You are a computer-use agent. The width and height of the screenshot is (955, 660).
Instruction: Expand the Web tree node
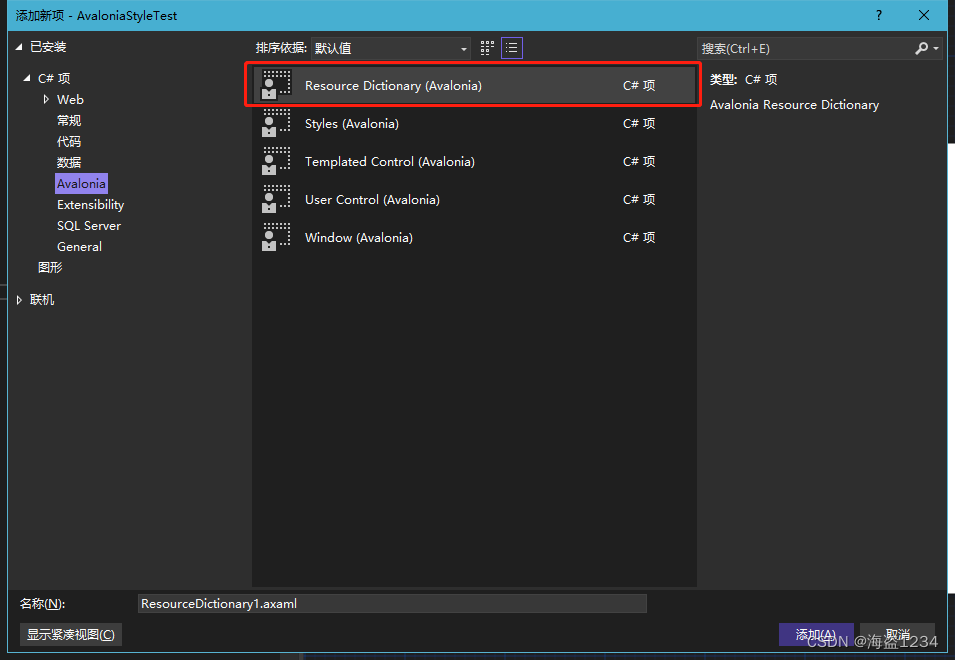46,99
